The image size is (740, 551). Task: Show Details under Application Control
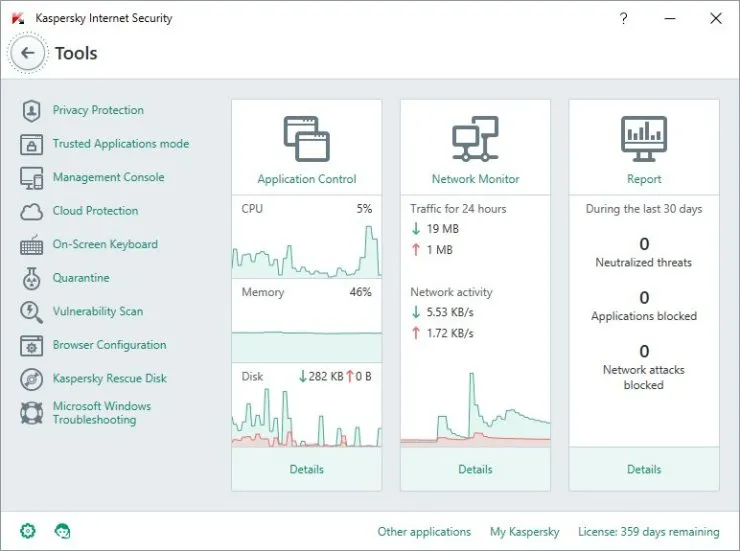tap(306, 469)
